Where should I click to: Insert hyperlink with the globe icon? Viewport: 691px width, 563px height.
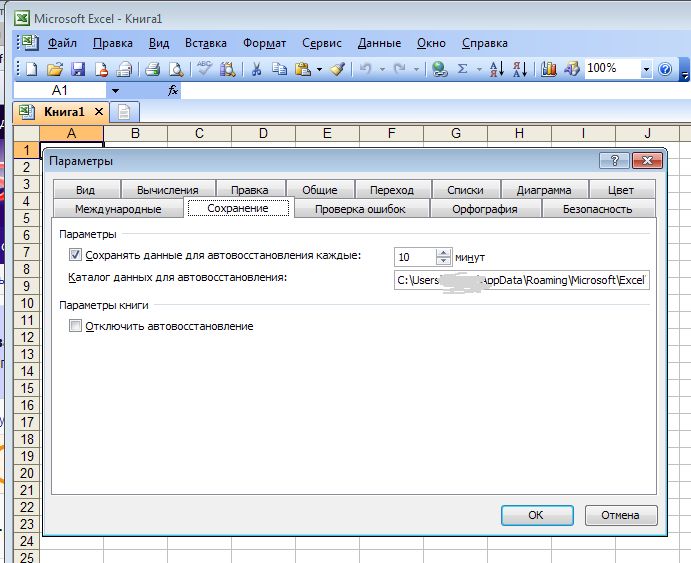[x=439, y=69]
